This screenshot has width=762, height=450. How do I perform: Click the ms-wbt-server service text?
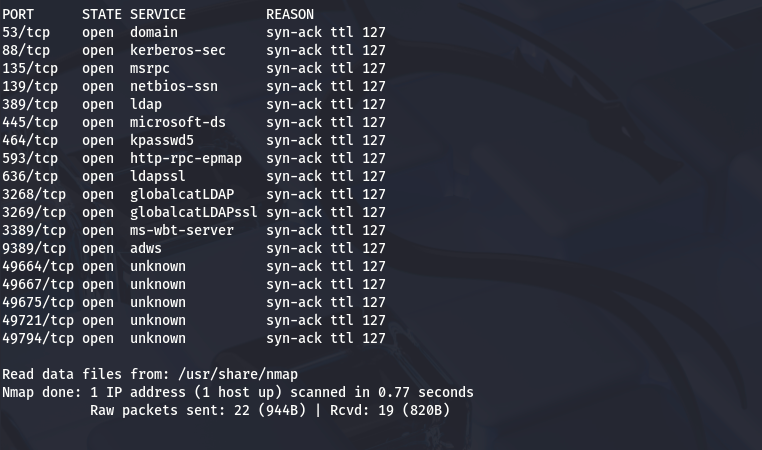coord(182,230)
